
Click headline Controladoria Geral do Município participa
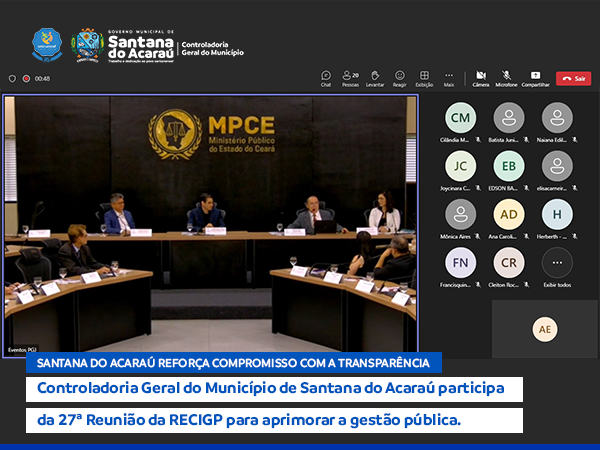[274, 389]
